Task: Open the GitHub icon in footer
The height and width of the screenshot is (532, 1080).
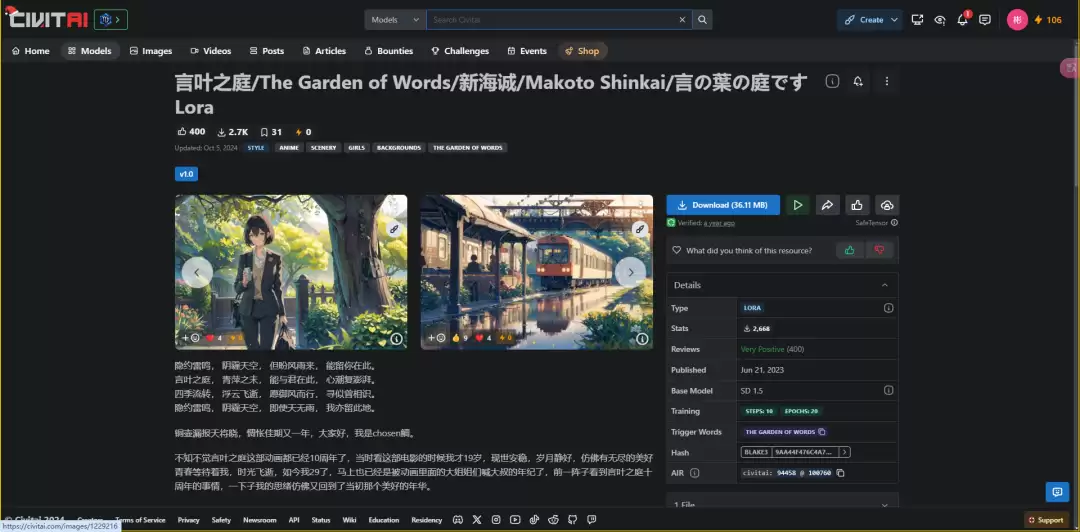Action: pyautogui.click(x=572, y=520)
